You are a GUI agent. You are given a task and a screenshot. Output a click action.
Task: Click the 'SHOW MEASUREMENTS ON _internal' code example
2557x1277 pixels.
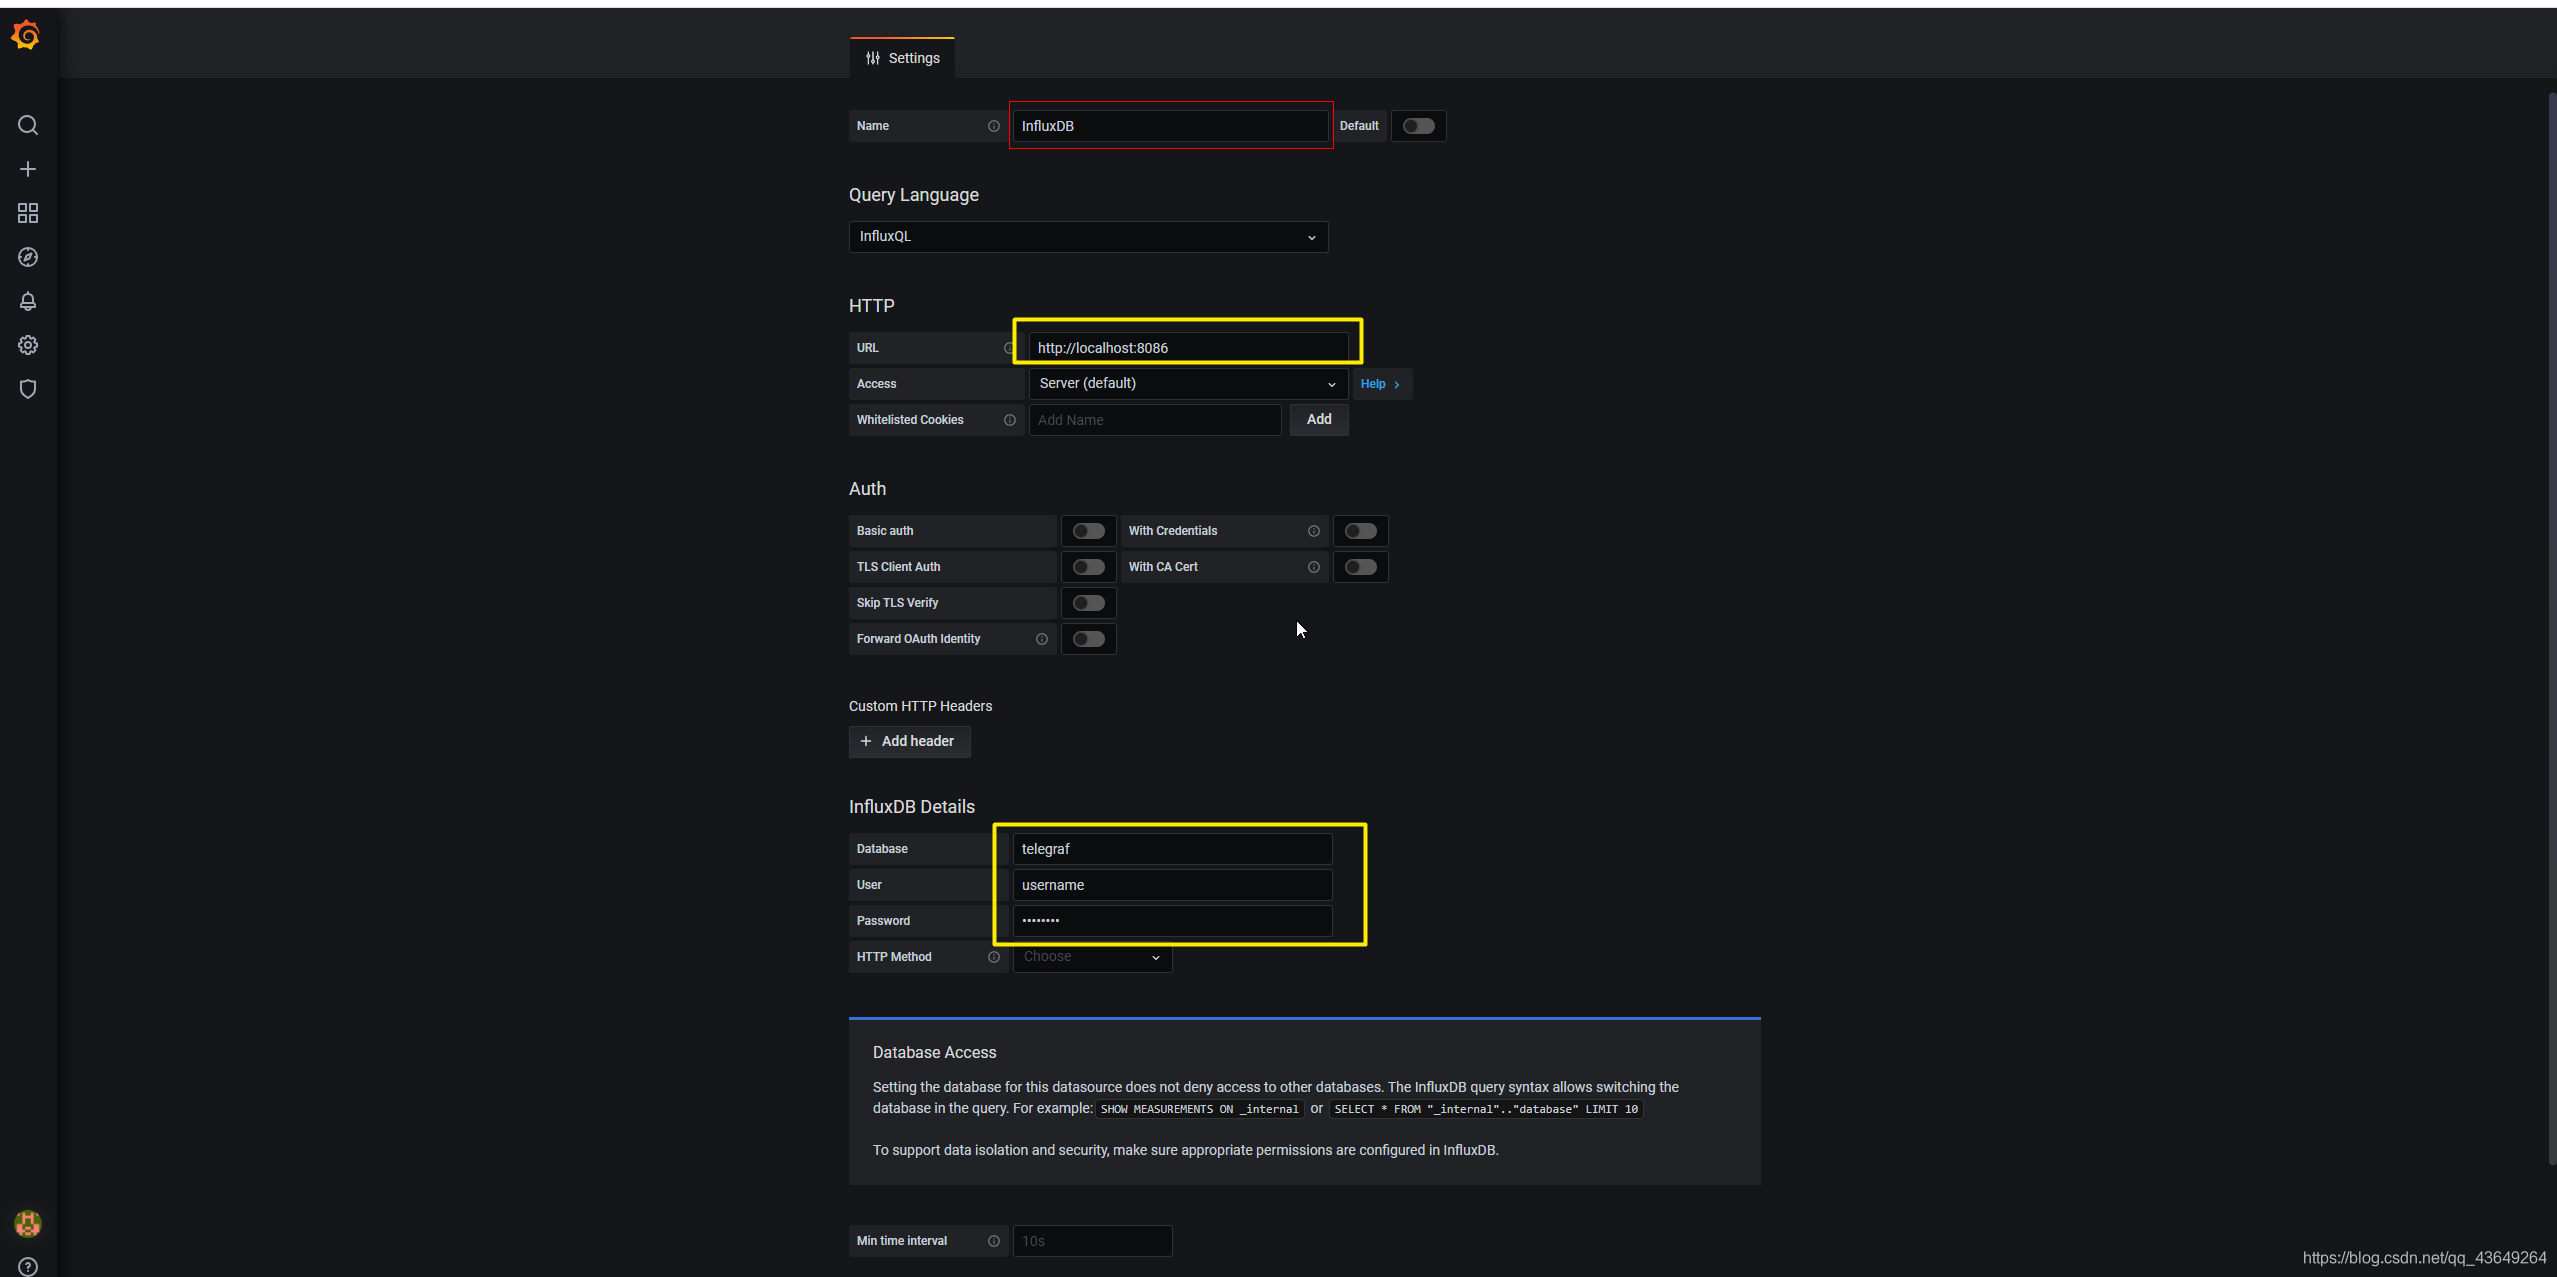click(1199, 1109)
